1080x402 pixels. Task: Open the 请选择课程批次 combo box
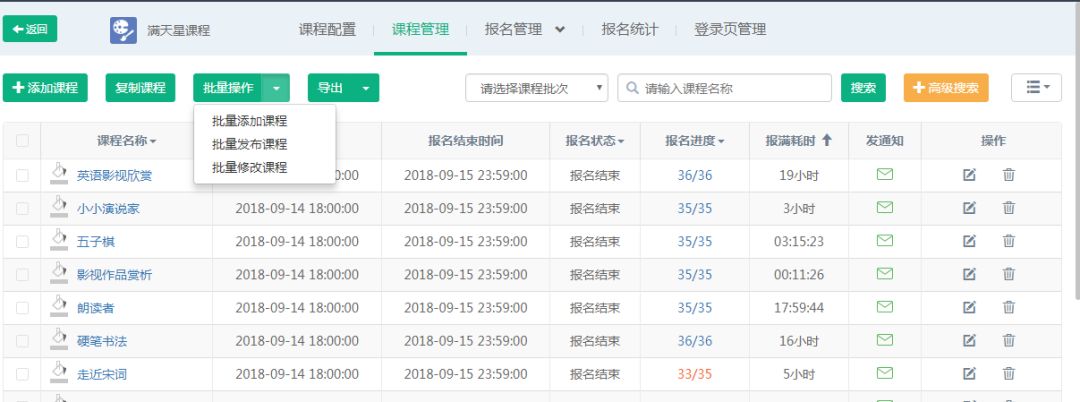pos(537,88)
